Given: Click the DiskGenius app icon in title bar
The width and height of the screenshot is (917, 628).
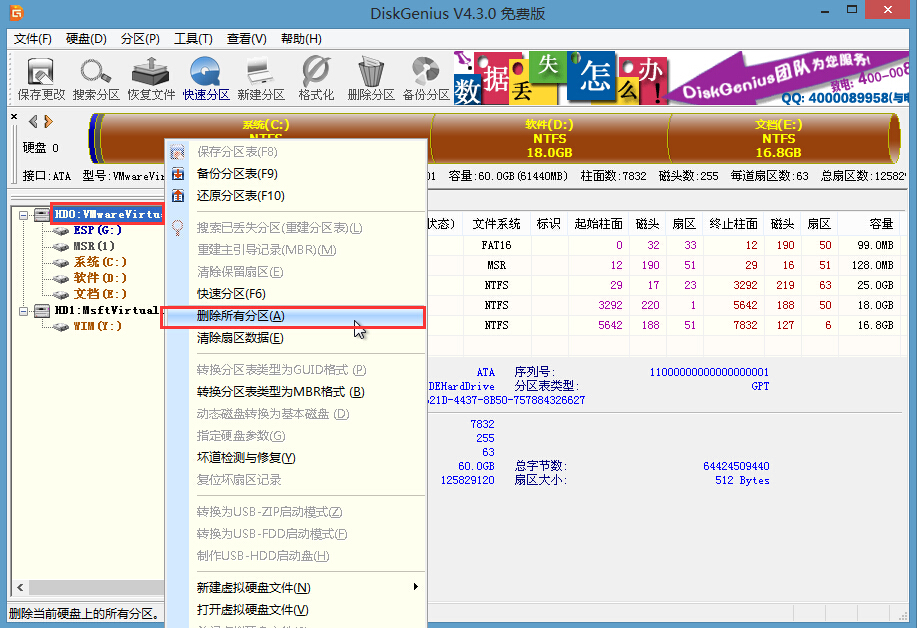Looking at the screenshot, I should (17, 12).
